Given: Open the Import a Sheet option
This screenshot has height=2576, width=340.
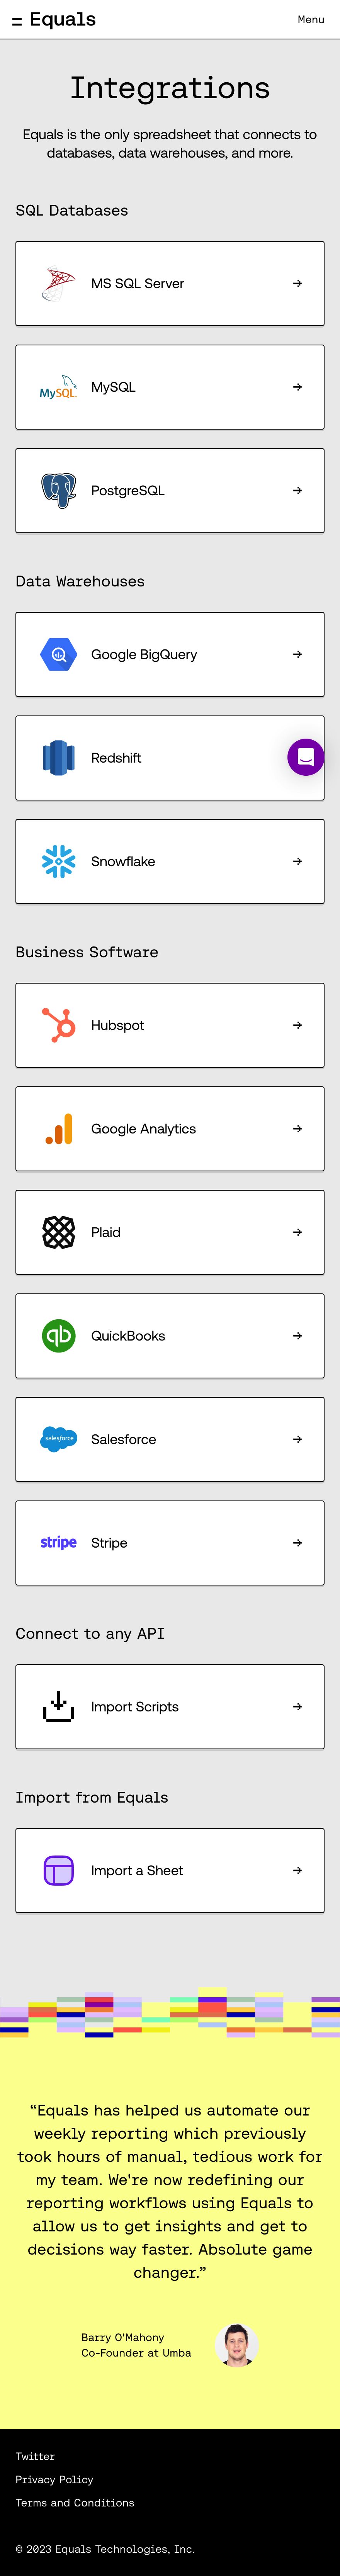Looking at the screenshot, I should click(x=170, y=1870).
